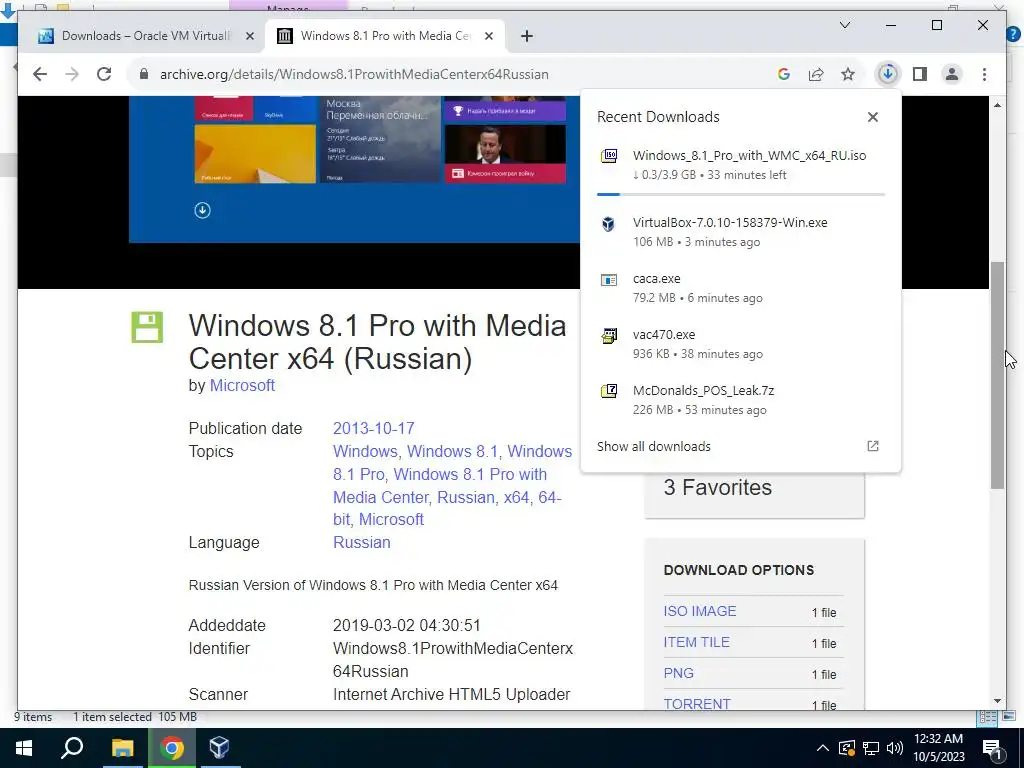This screenshot has width=1024, height=768.
Task: Open the ITEM TILE download option
Action: pos(696,643)
